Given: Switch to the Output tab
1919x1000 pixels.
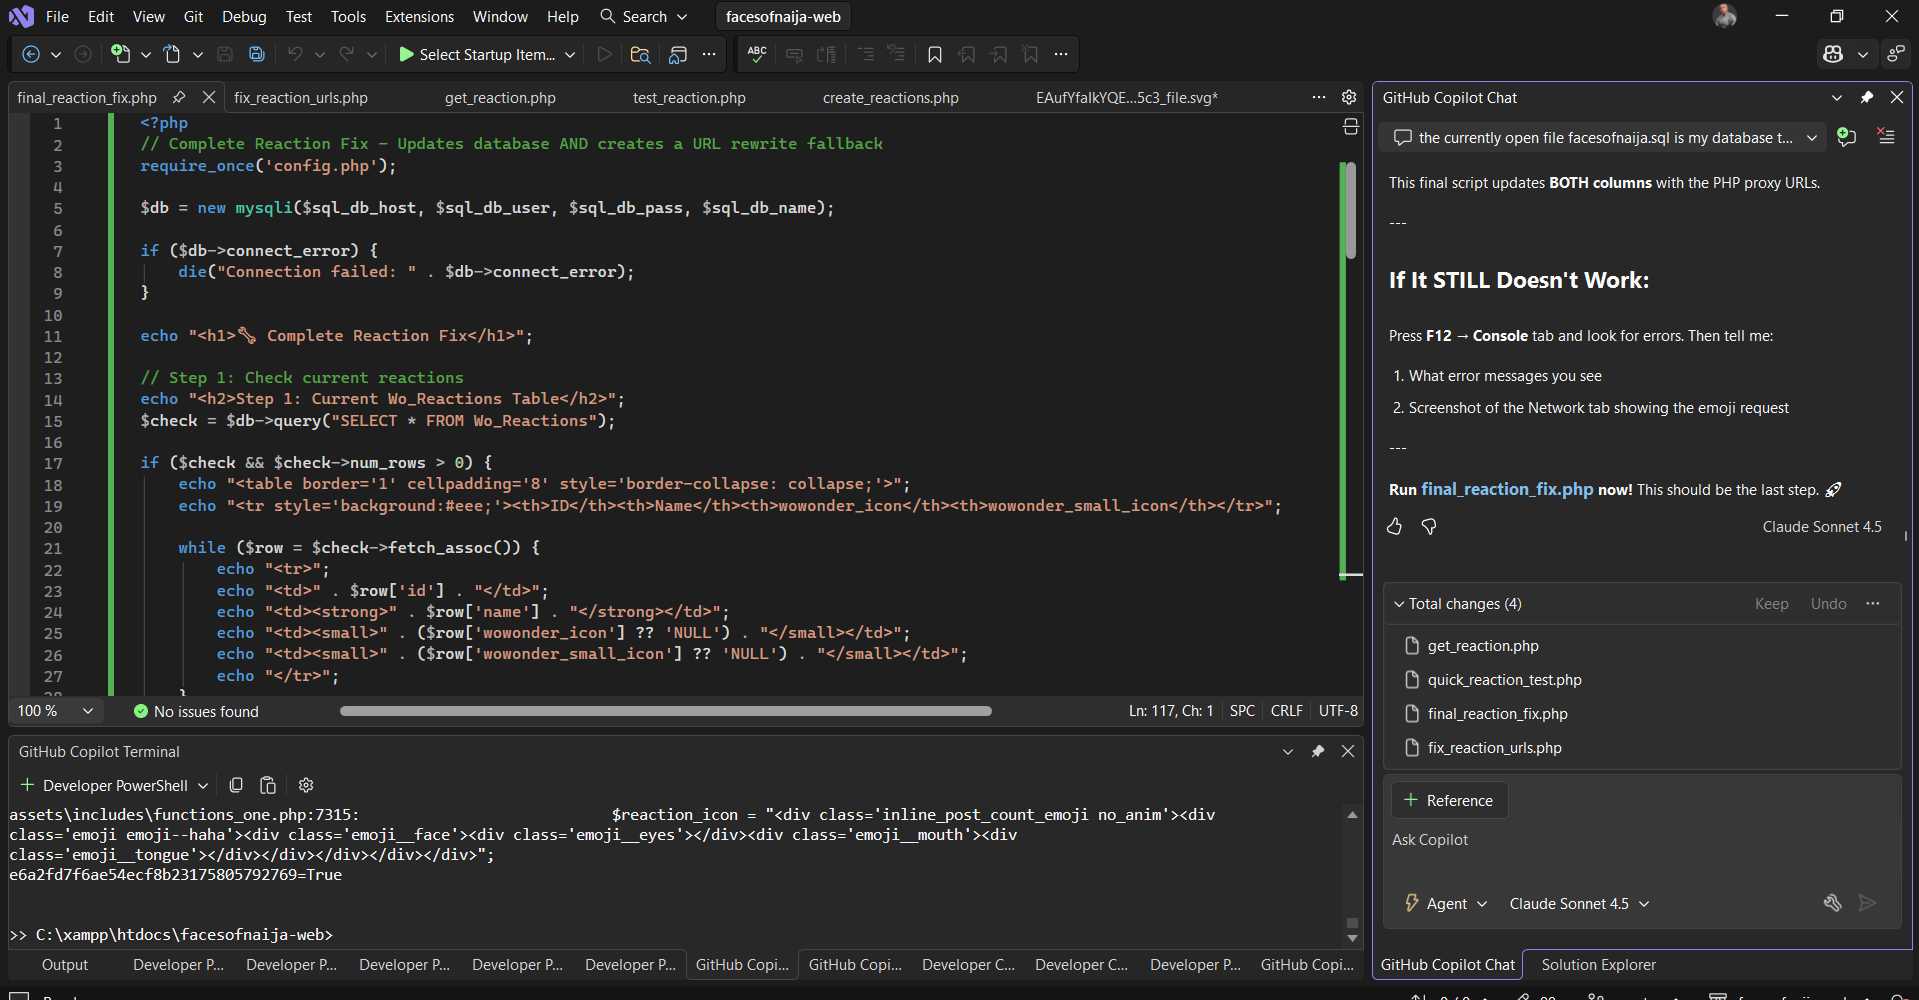Looking at the screenshot, I should 65,965.
